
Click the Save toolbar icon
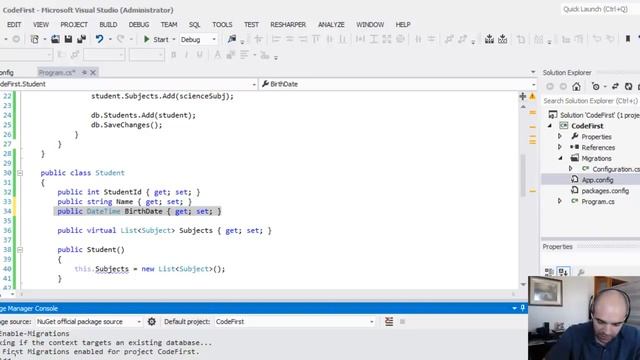pyautogui.click(x=68, y=39)
